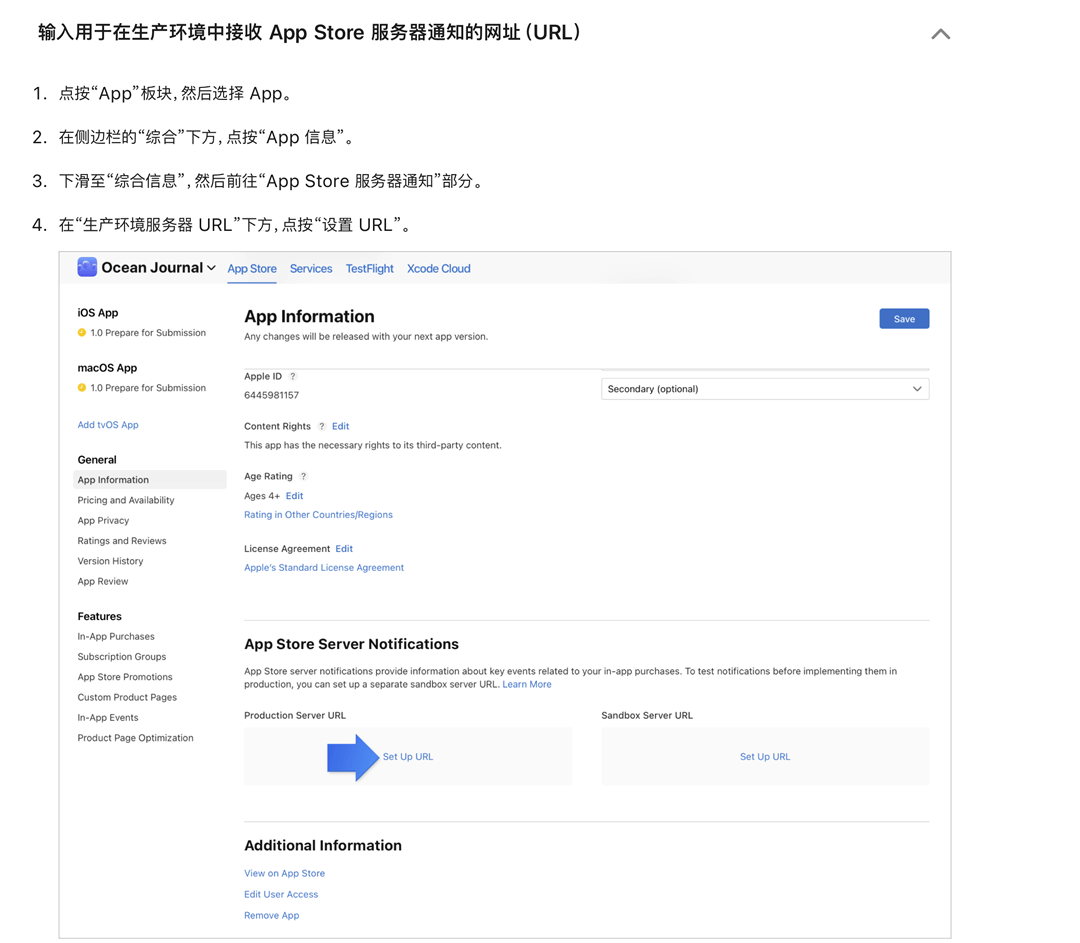The height and width of the screenshot is (943, 1080).
Task: Open App Store Promotions sidebar item
Action: [x=125, y=677]
